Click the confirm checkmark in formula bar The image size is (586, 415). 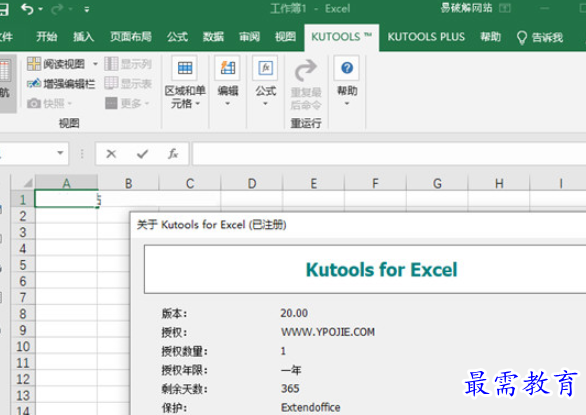142,154
